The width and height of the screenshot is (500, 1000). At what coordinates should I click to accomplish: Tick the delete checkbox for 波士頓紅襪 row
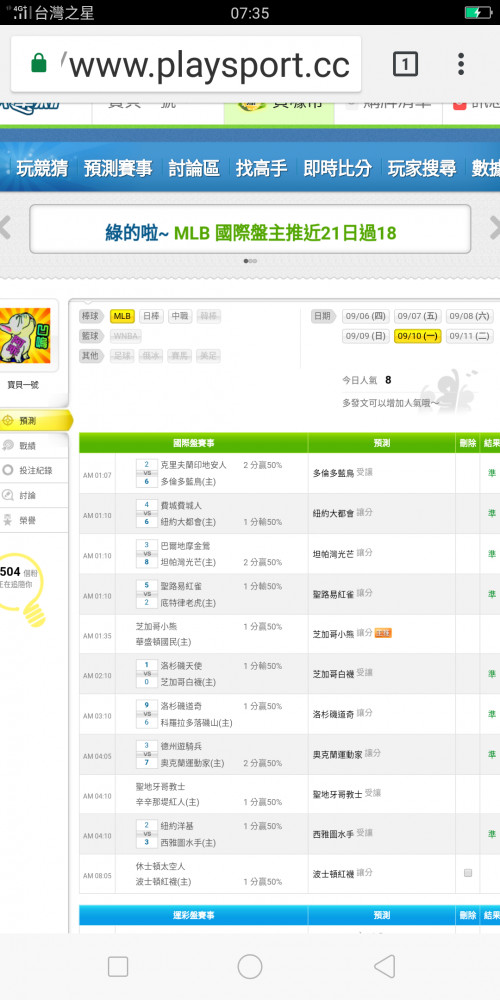[x=468, y=873]
